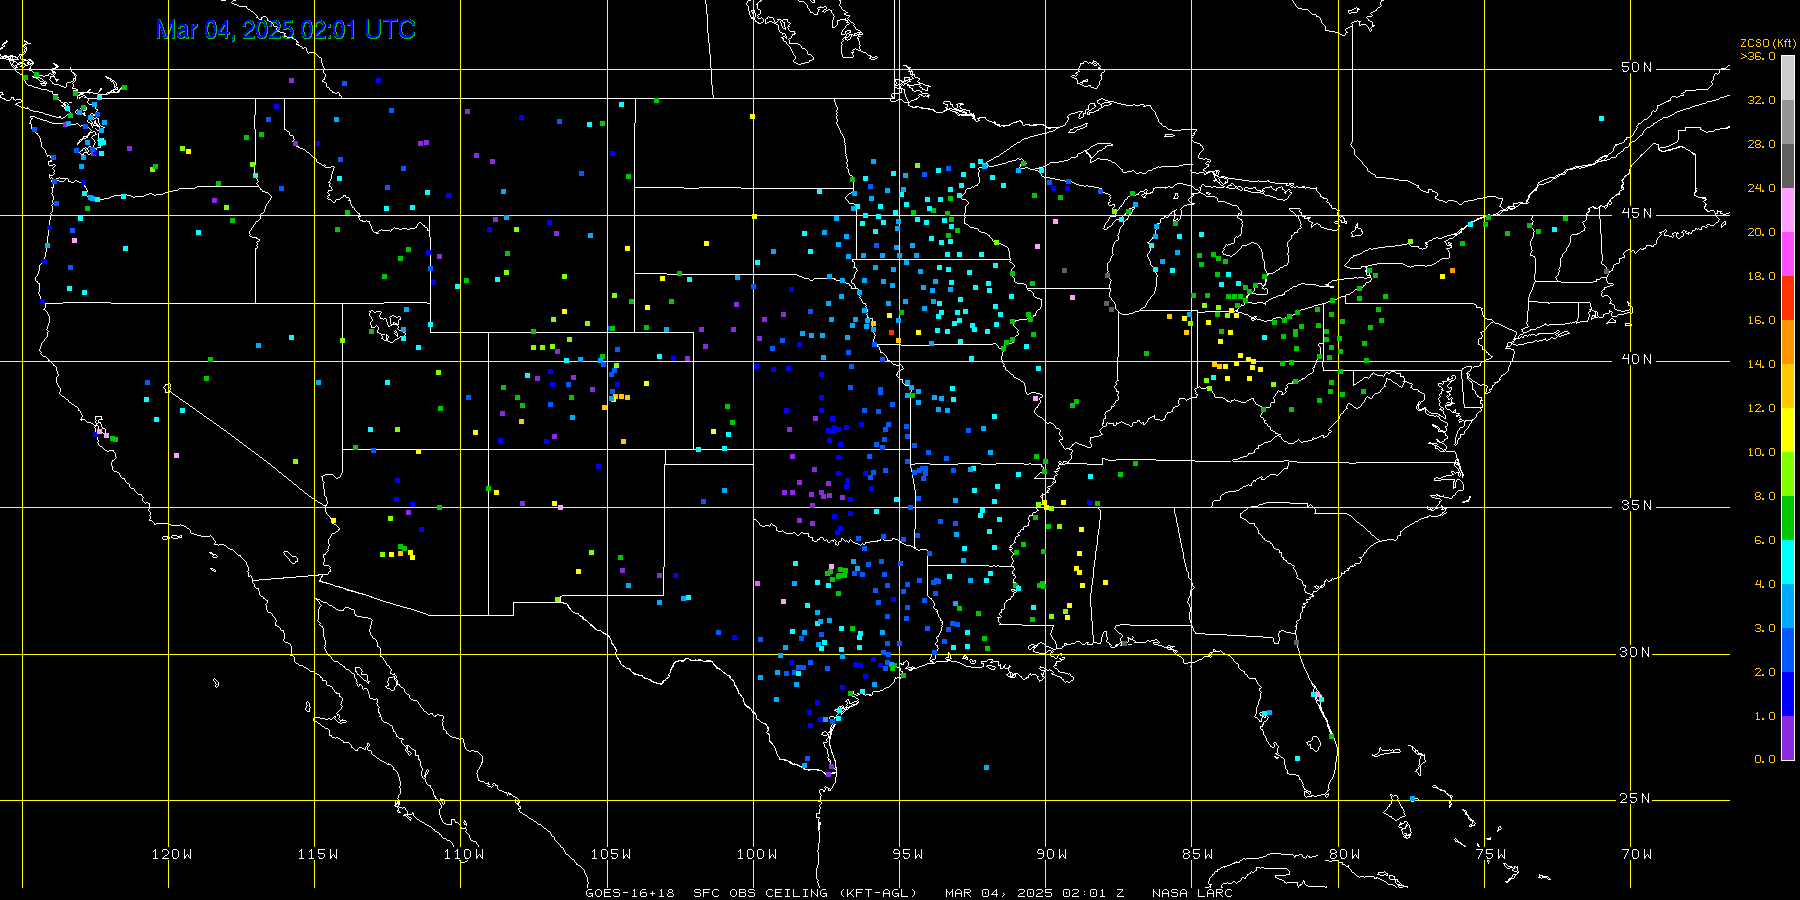Click the 100 W longitude label

click(757, 854)
